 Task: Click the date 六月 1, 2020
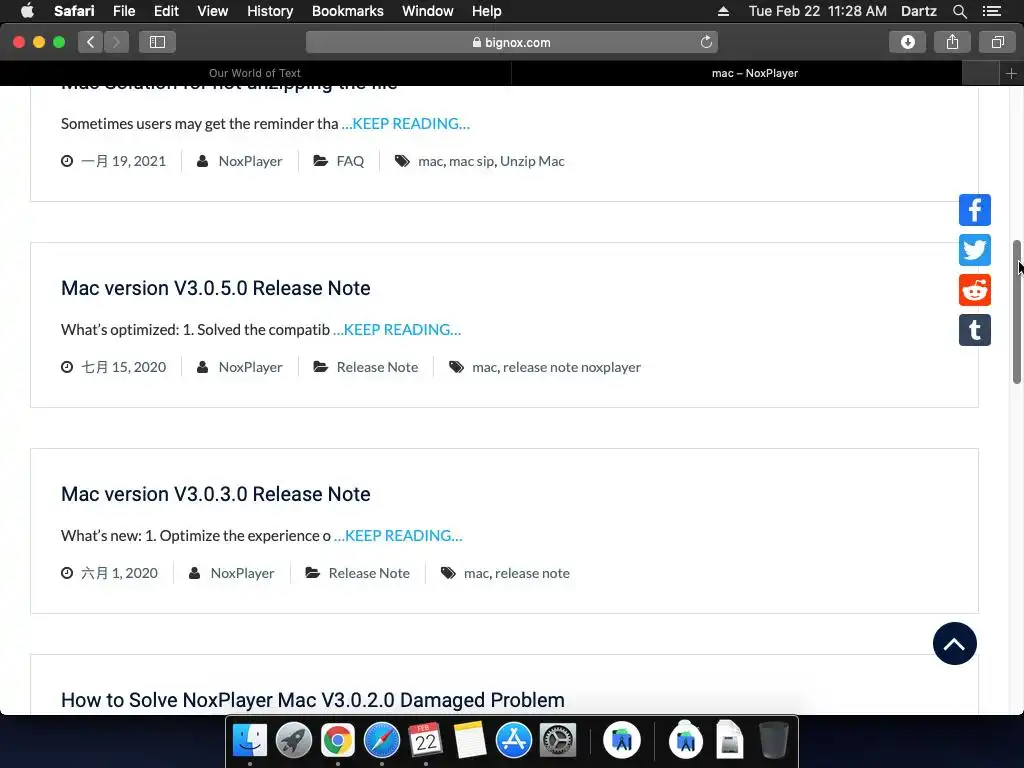click(119, 573)
